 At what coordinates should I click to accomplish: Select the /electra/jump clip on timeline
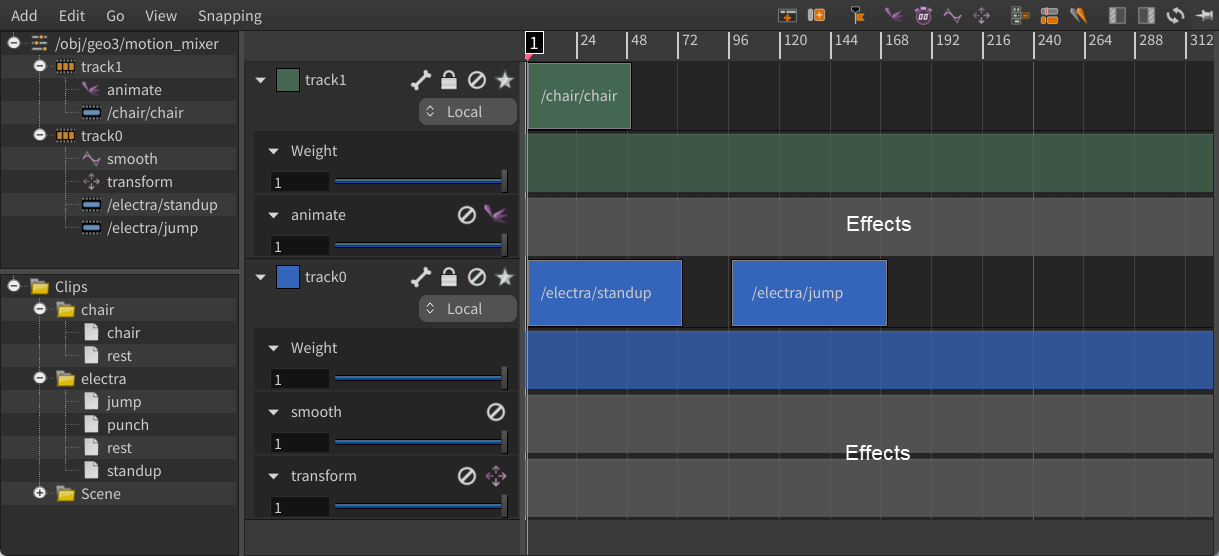pos(809,293)
